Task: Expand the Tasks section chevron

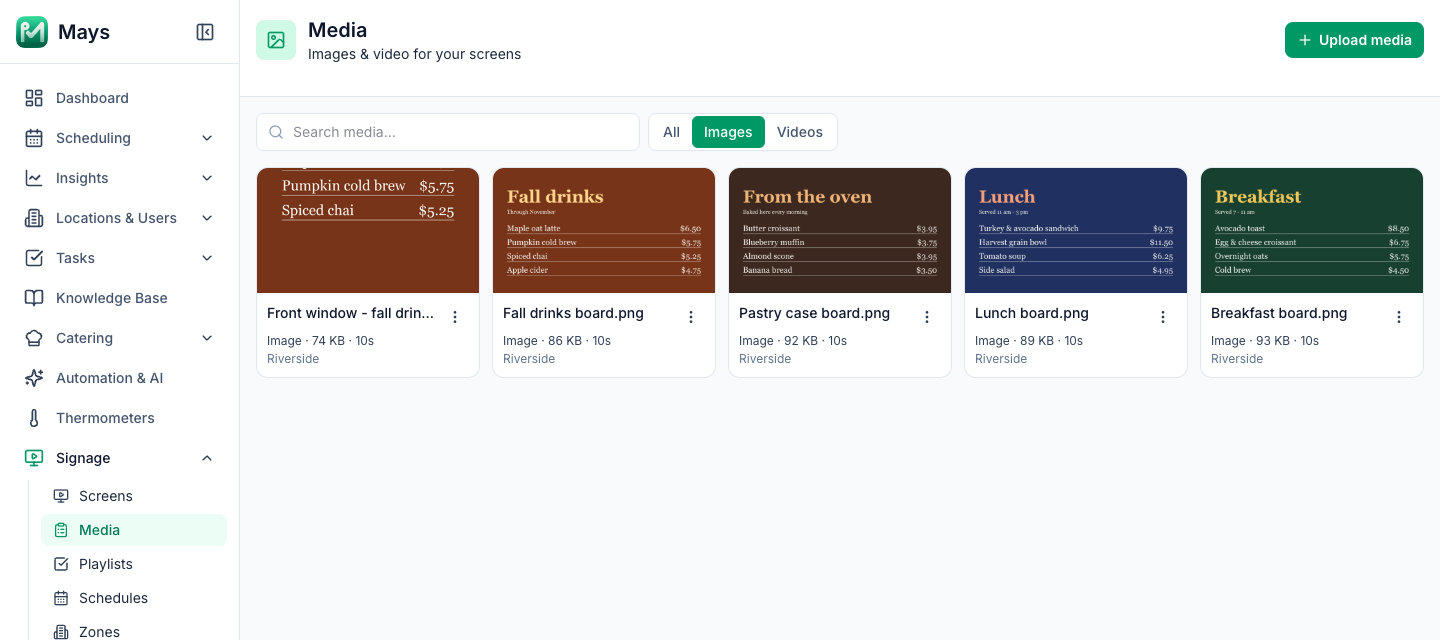Action: point(207,258)
